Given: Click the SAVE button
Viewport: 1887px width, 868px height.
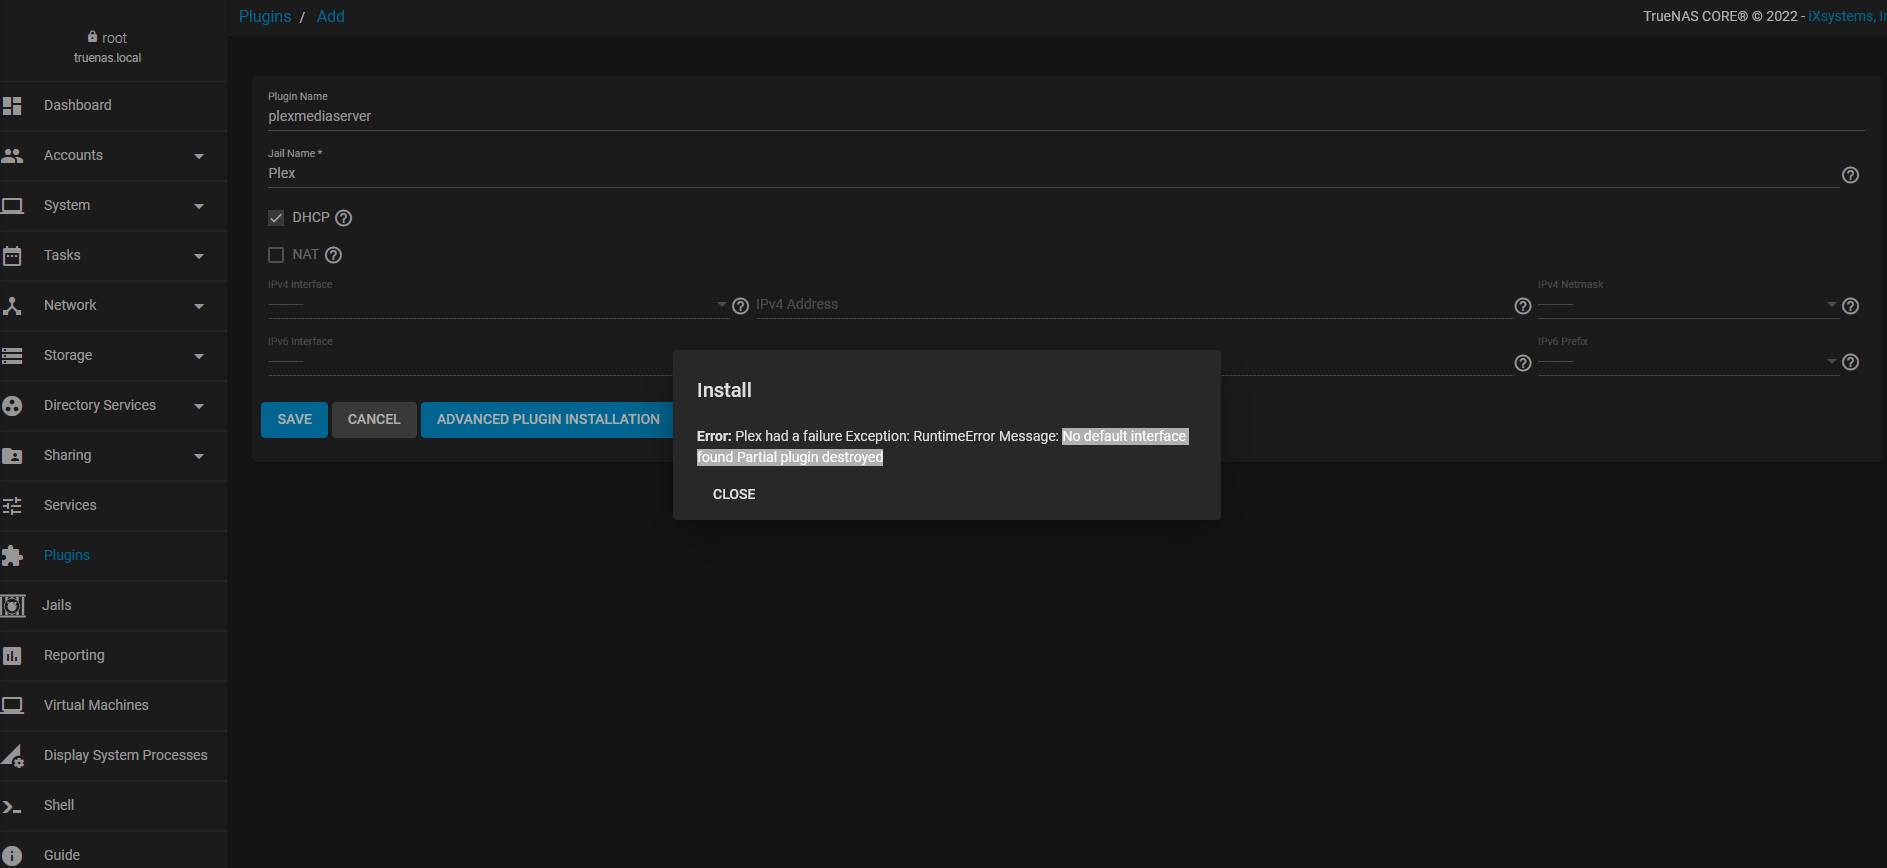Looking at the screenshot, I should (x=294, y=420).
